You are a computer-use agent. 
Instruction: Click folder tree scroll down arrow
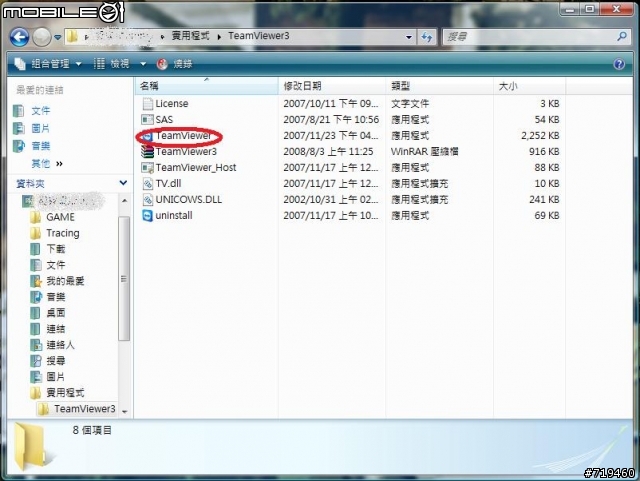pos(124,412)
